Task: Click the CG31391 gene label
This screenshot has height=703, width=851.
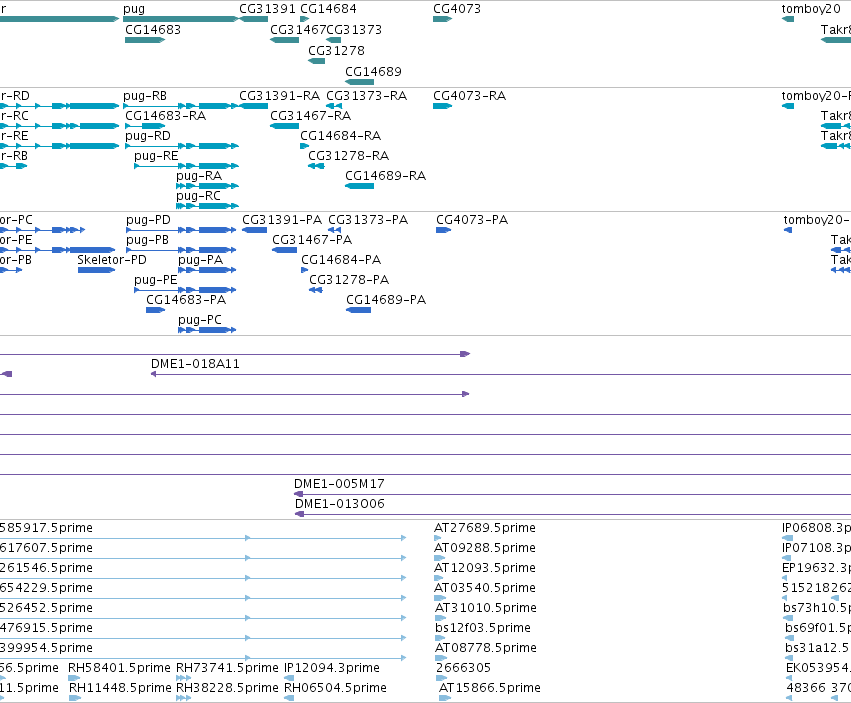Action: [x=267, y=9]
